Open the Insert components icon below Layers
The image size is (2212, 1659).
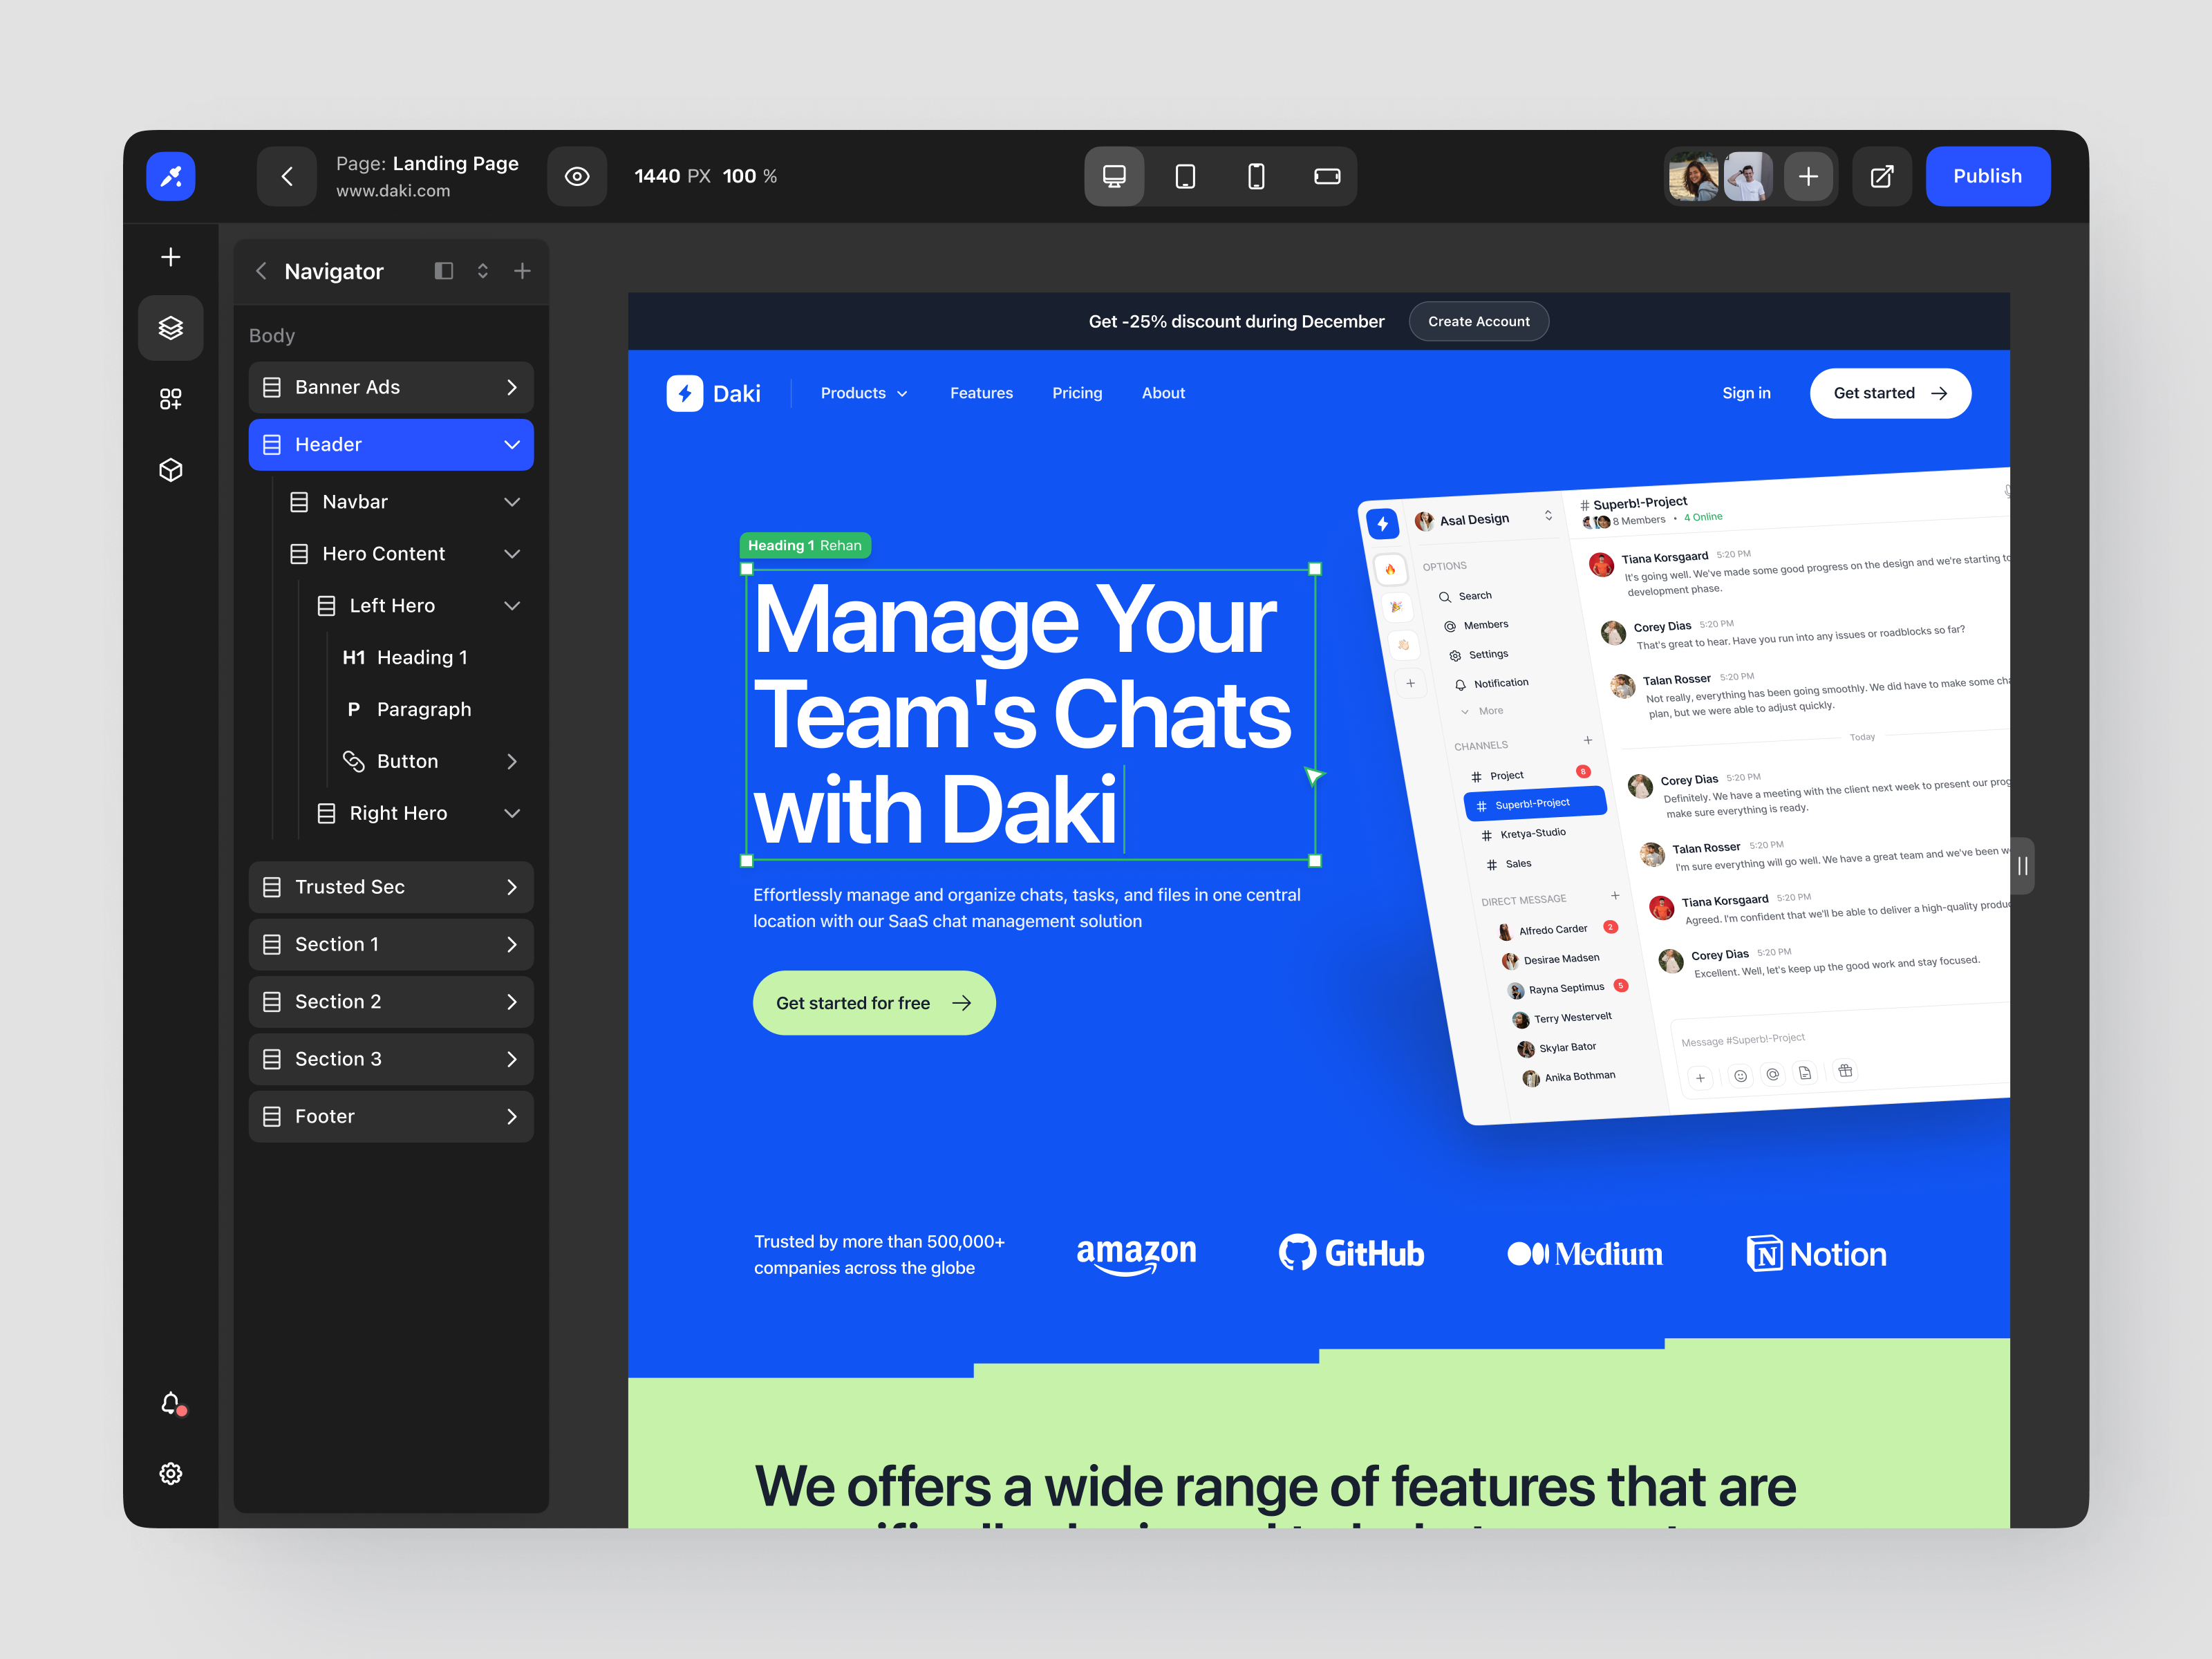pos(170,398)
